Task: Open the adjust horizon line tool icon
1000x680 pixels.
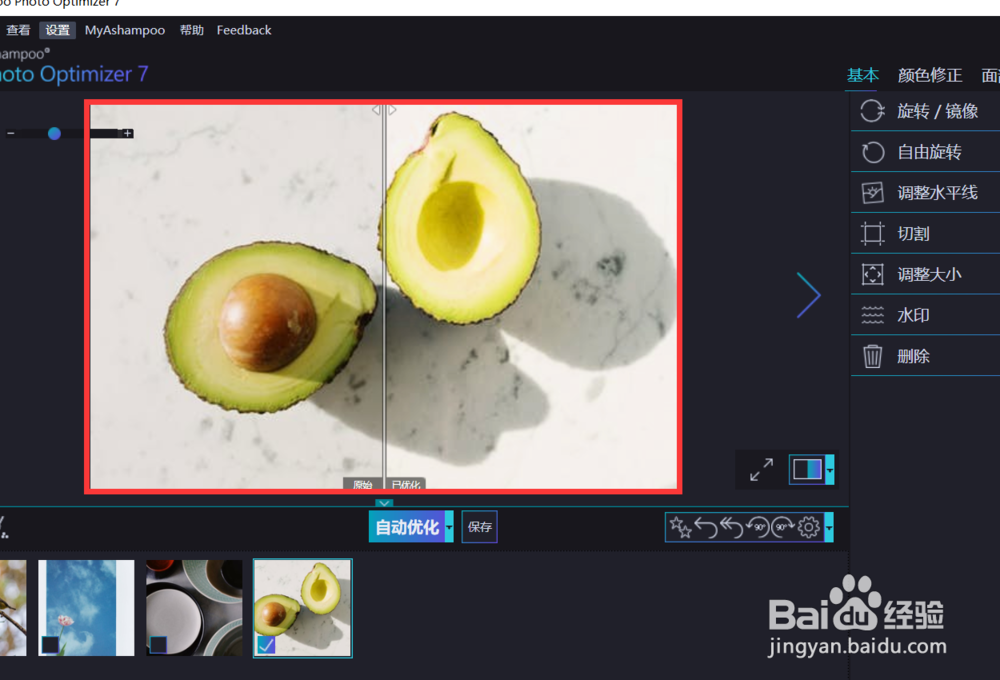Action: coord(872,193)
